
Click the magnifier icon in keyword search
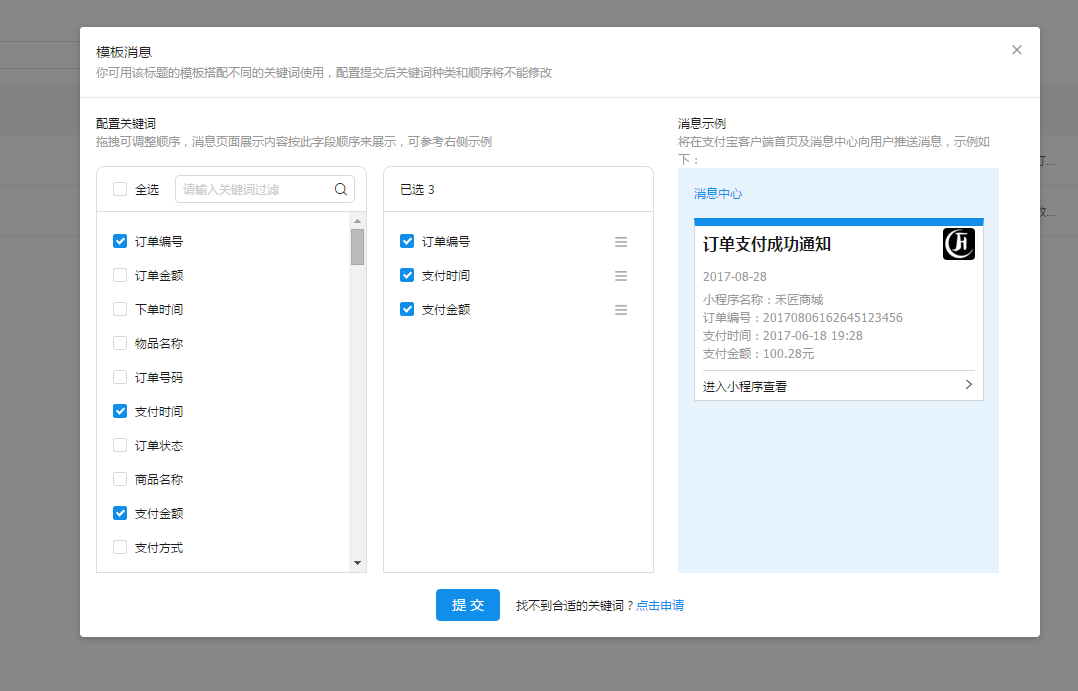pos(340,189)
